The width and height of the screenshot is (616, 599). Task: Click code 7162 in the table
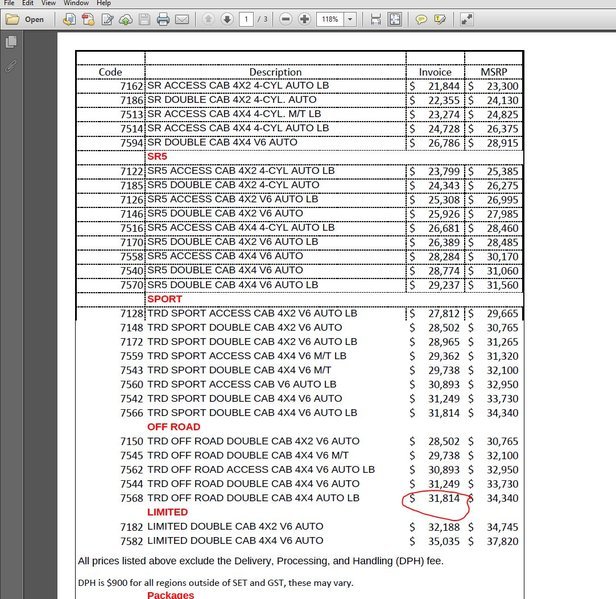(131, 86)
